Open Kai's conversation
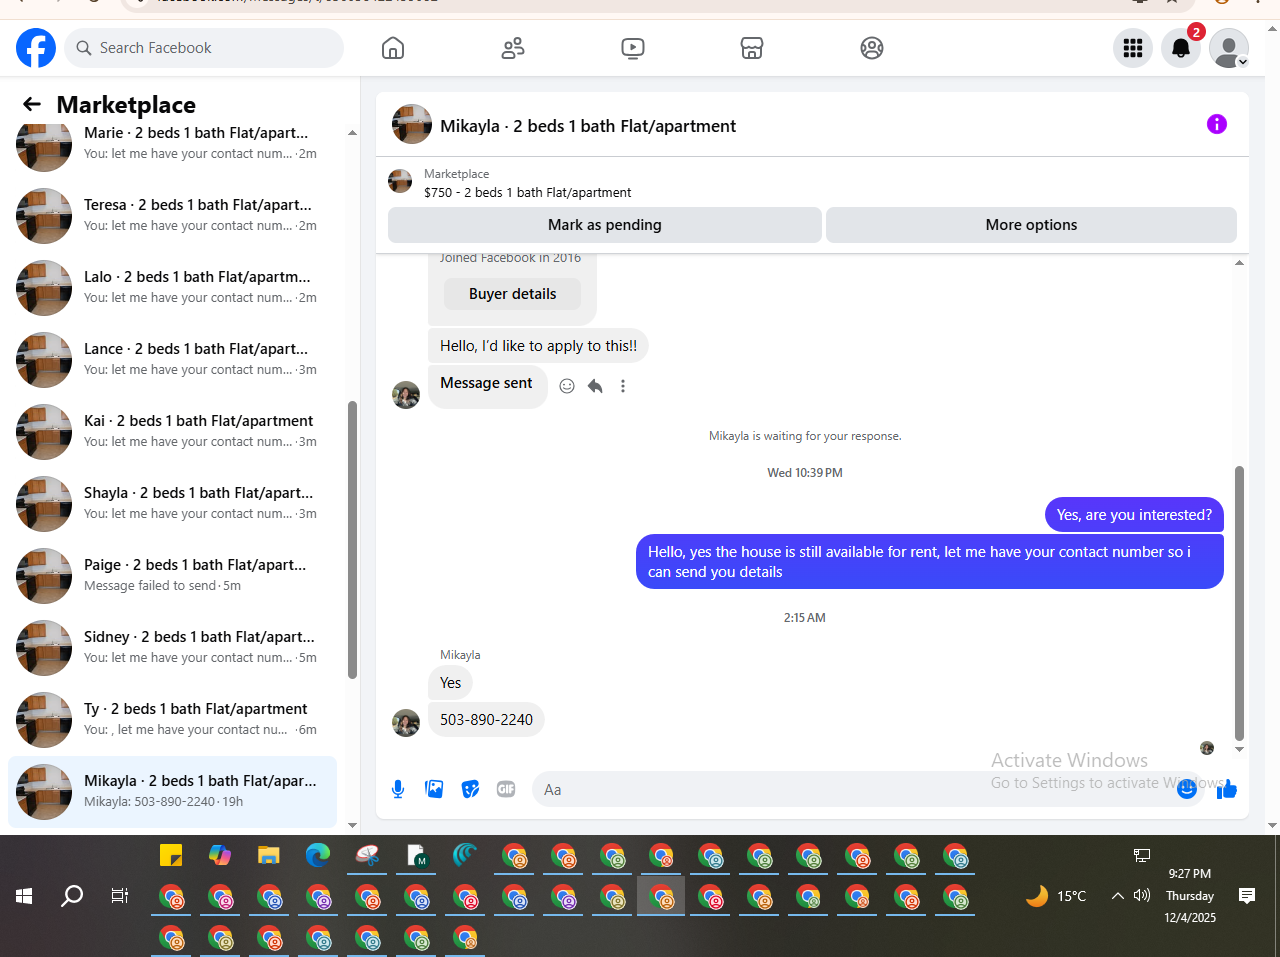Image resolution: width=1280 pixels, height=957 pixels. point(172,431)
